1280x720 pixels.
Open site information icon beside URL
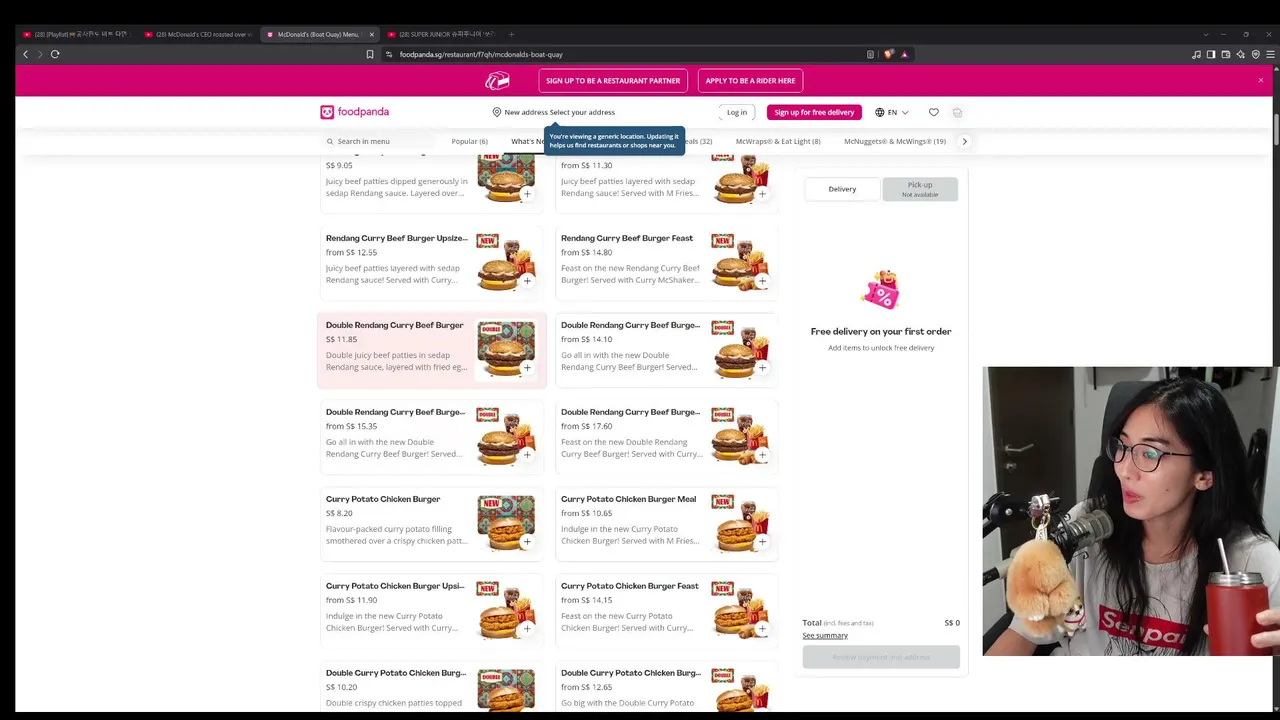coord(389,54)
